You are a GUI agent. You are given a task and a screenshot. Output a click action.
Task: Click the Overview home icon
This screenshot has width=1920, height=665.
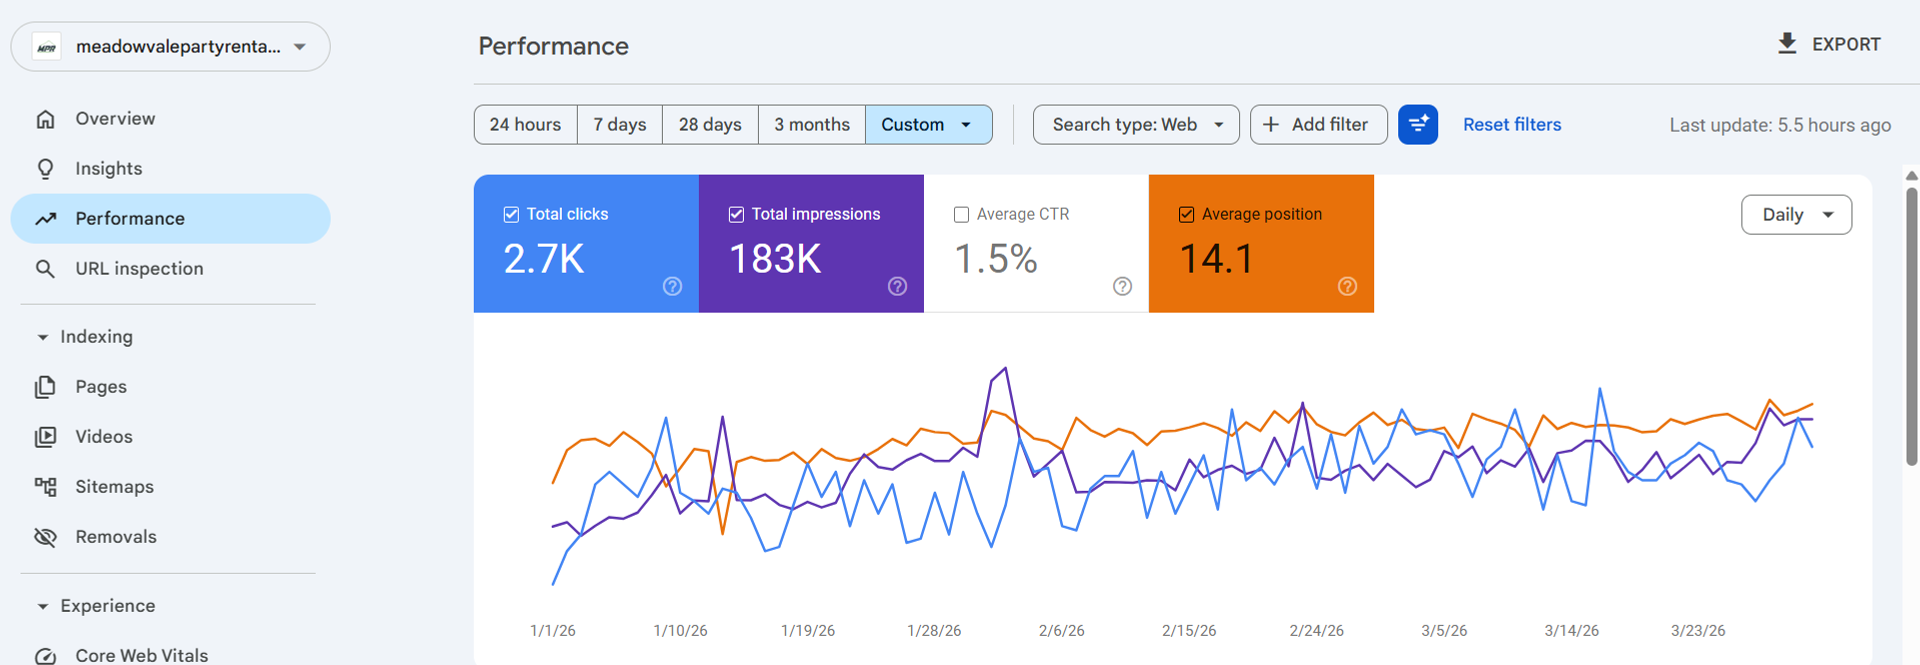point(45,119)
